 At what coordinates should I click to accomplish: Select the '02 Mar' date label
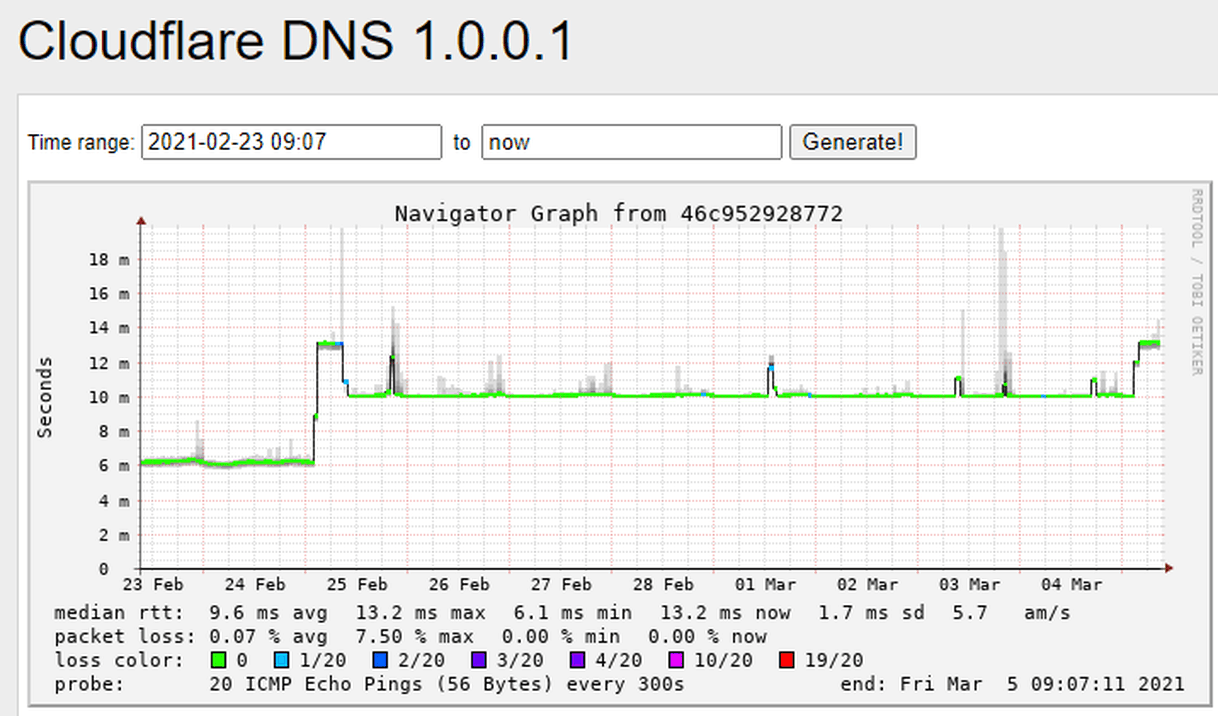point(869,585)
